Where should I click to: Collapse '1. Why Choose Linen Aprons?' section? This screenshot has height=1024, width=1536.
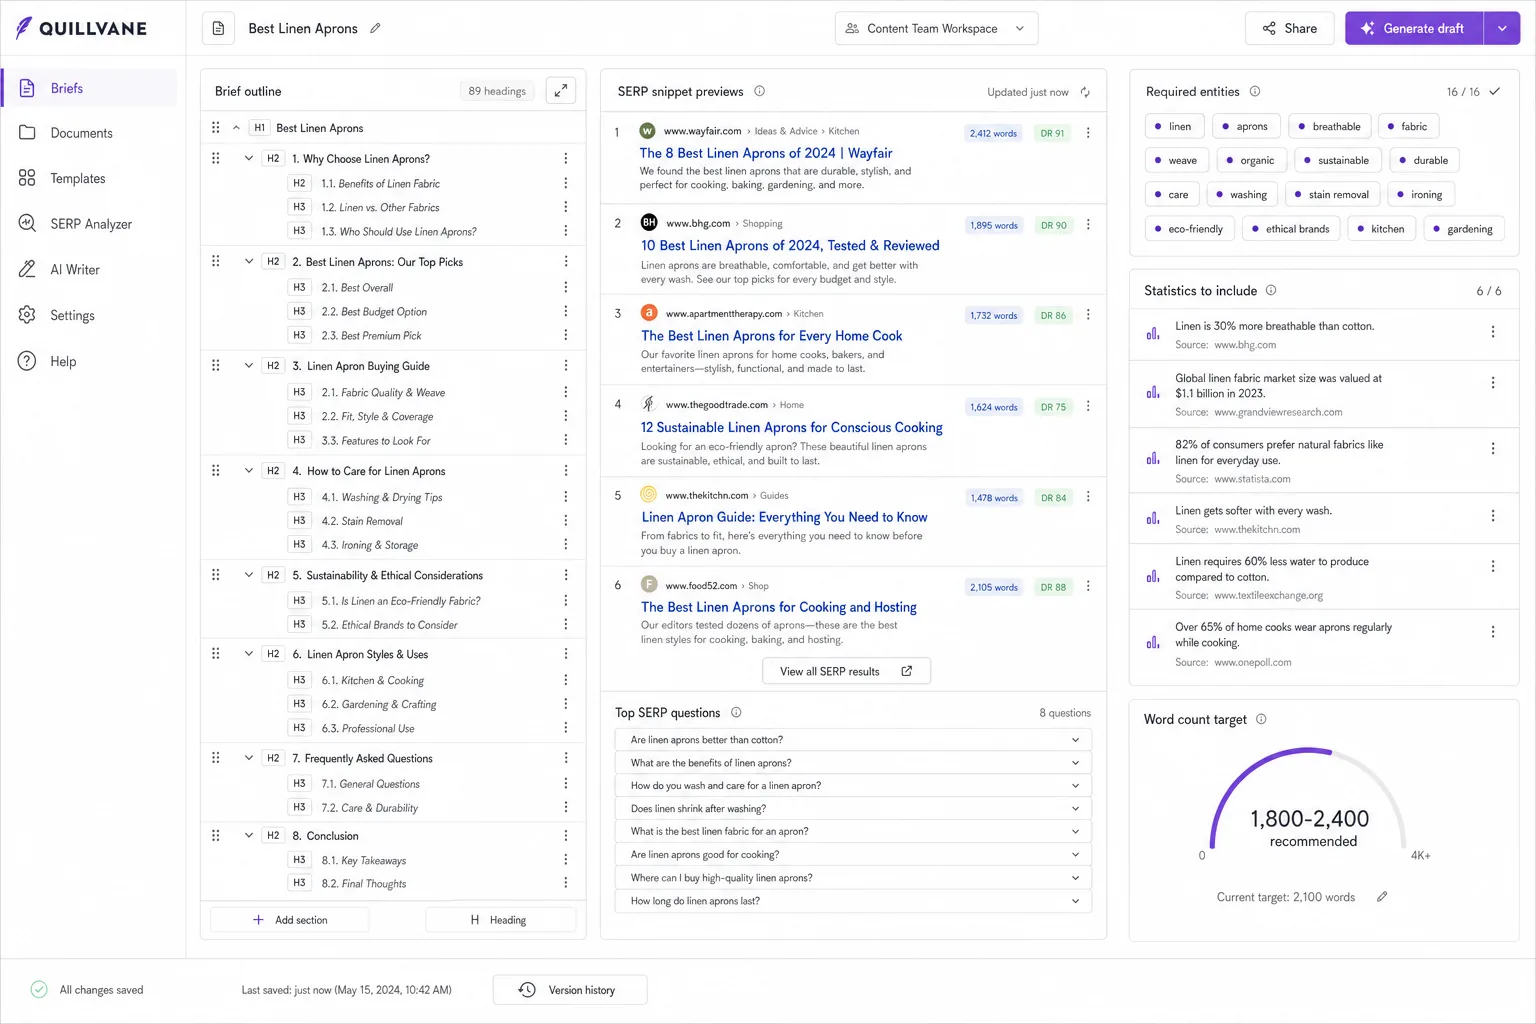[249, 159]
